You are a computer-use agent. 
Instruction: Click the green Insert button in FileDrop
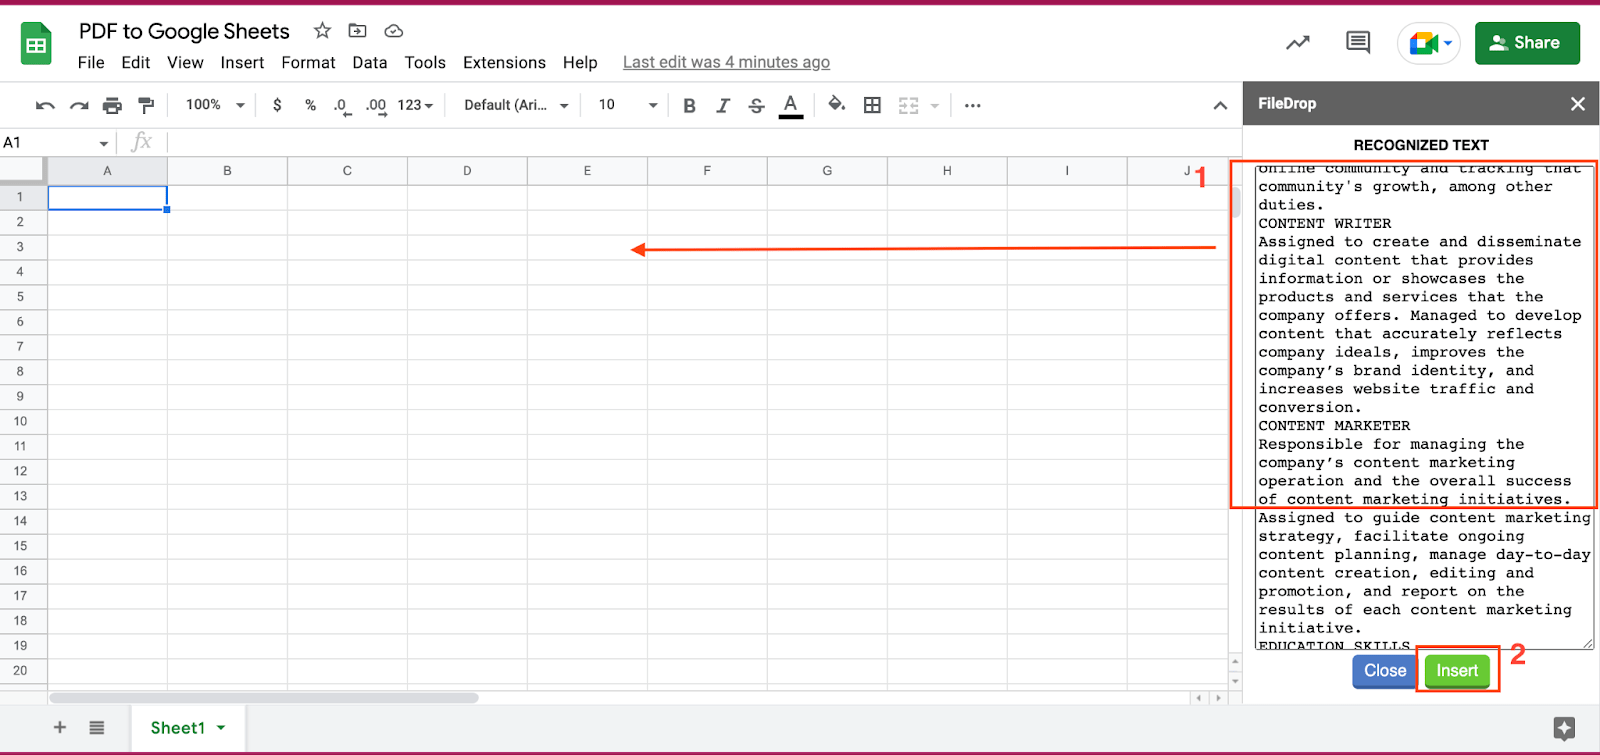point(1457,671)
